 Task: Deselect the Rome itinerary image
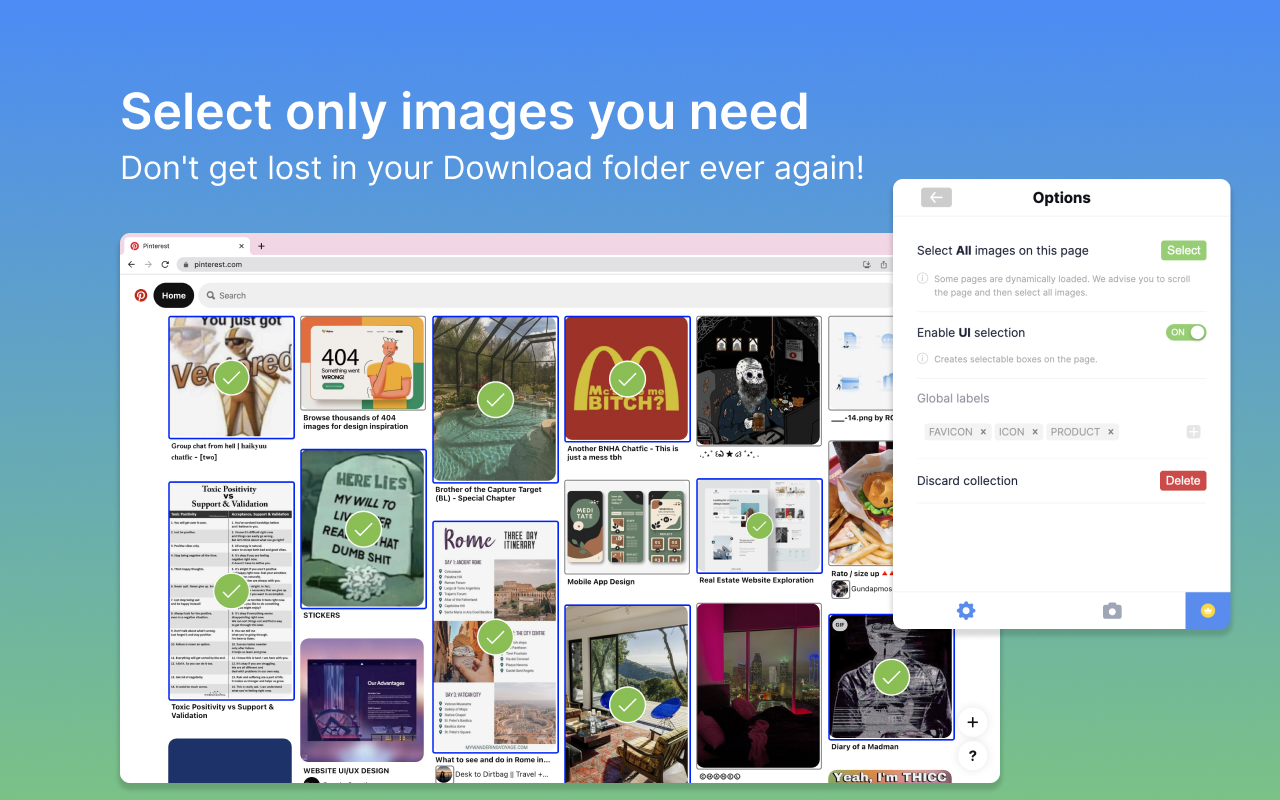495,636
